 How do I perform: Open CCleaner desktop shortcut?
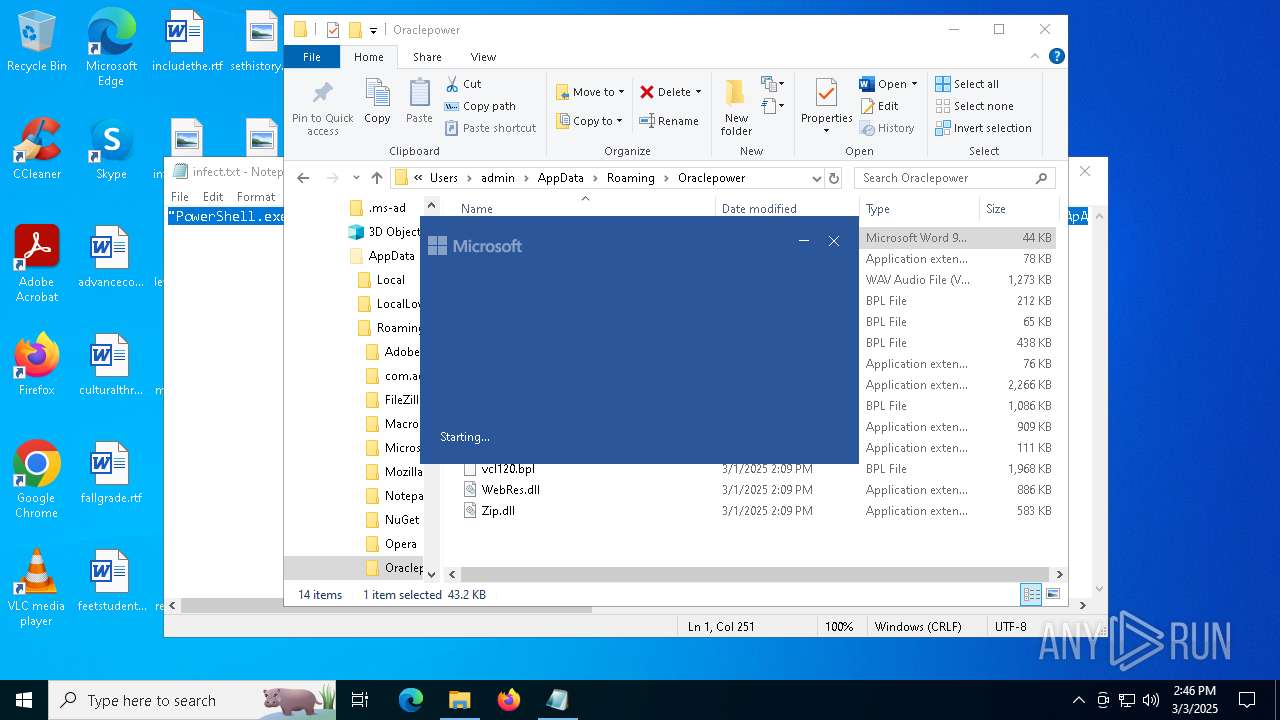(37, 150)
